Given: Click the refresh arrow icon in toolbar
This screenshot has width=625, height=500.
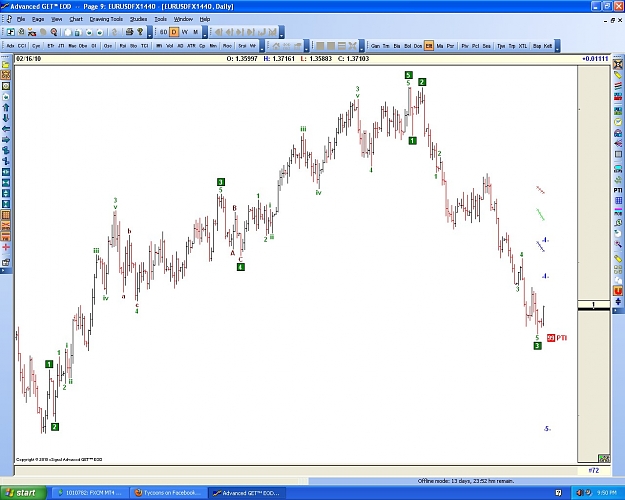Looking at the screenshot, I should (x=114, y=32).
